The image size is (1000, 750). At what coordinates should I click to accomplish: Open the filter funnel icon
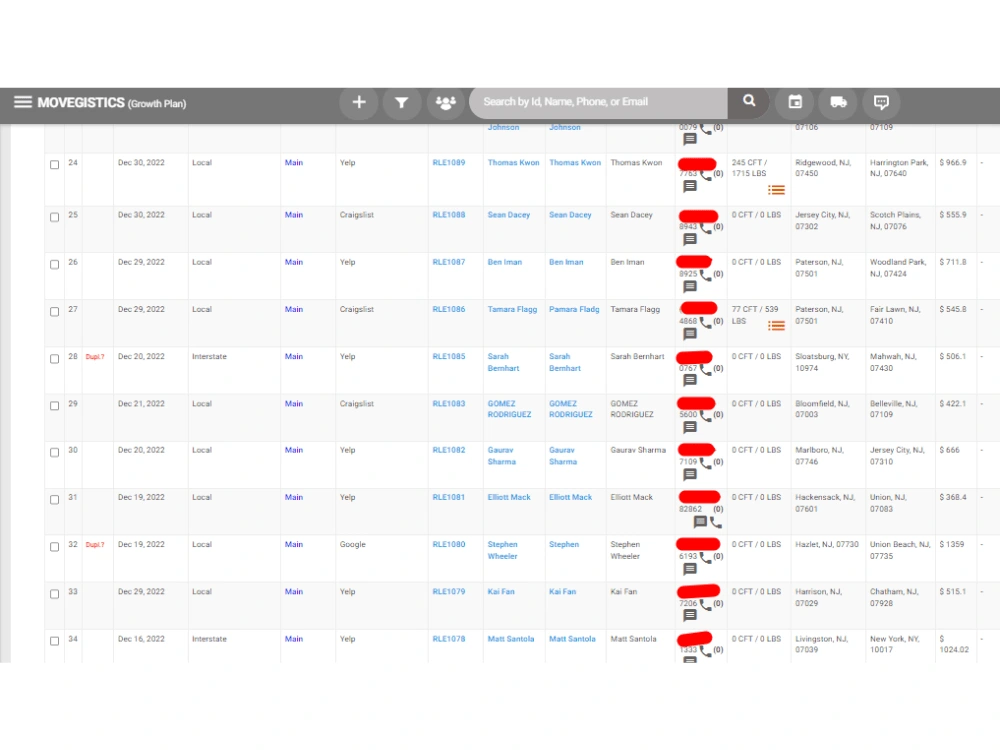[402, 102]
